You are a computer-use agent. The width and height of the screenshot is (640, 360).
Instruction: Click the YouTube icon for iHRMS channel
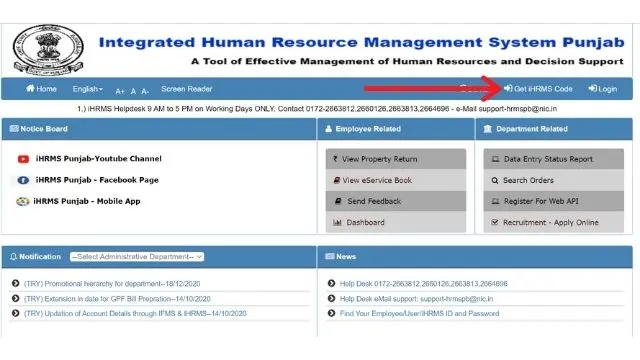click(23, 159)
